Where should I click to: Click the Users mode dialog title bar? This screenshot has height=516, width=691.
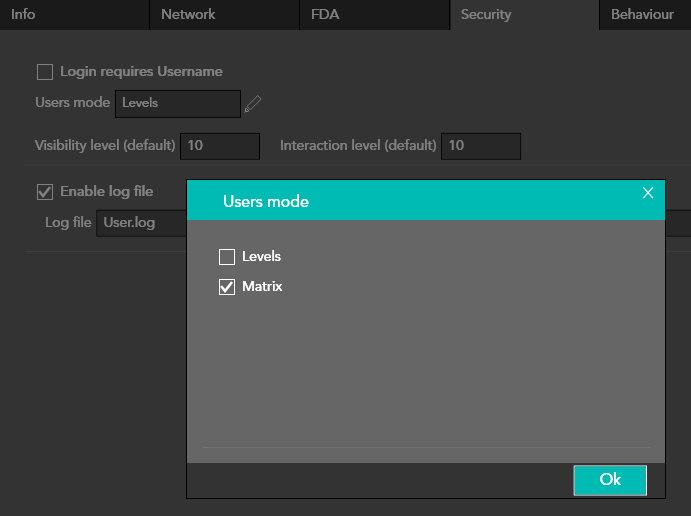tap(400, 201)
